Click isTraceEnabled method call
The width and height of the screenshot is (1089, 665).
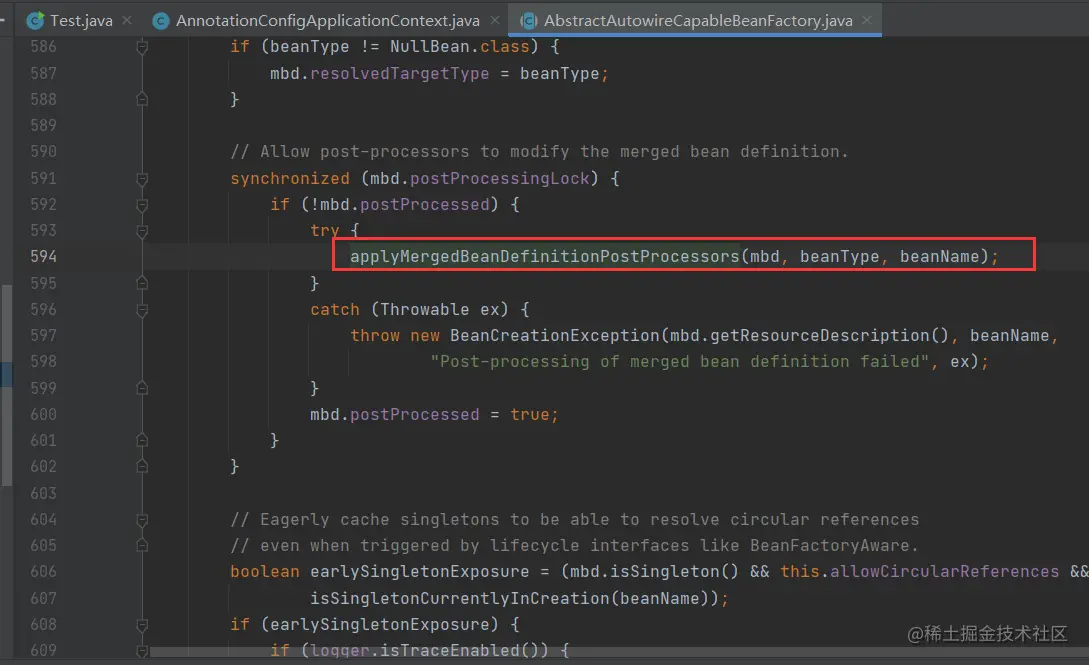click(x=449, y=650)
